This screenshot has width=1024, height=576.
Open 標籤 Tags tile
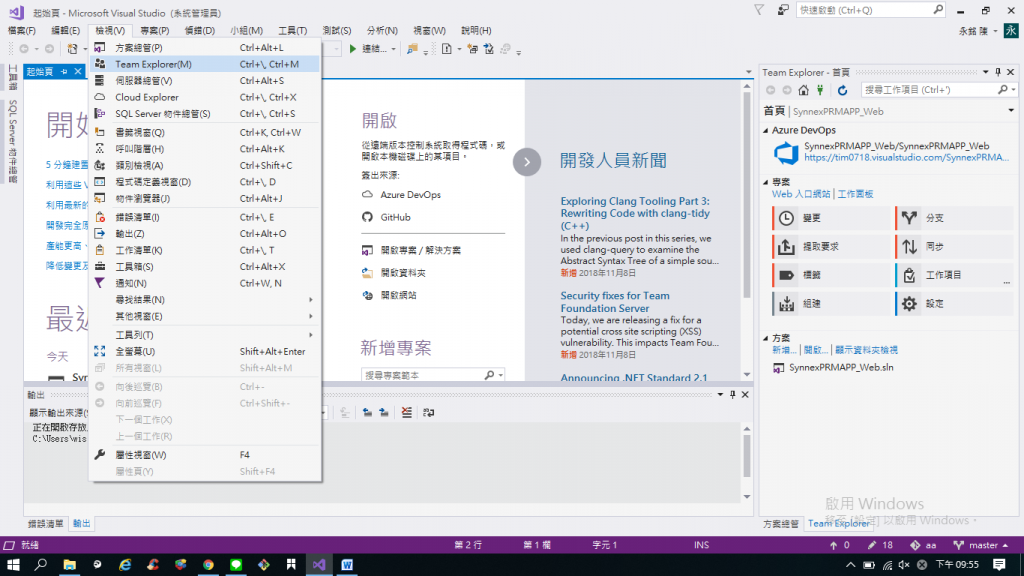(x=832, y=275)
